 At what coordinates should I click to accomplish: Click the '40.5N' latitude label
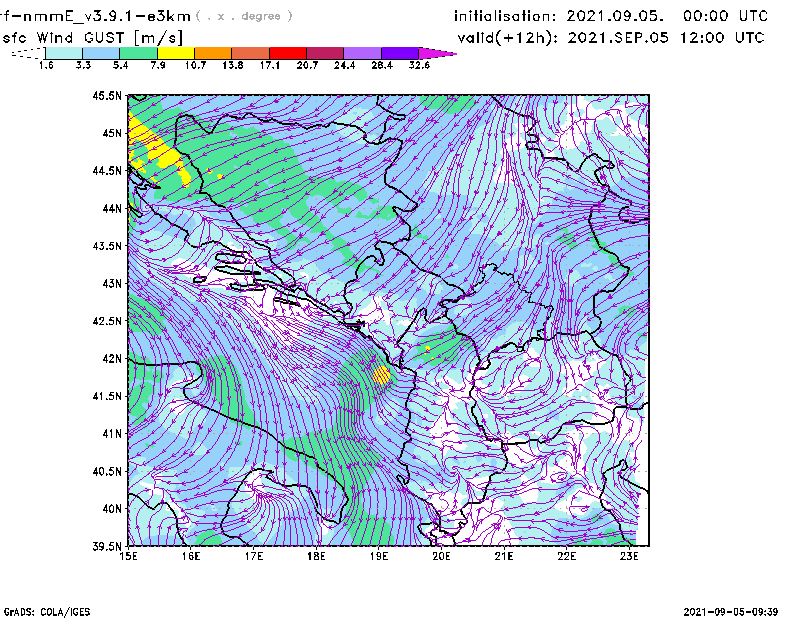coord(107,472)
